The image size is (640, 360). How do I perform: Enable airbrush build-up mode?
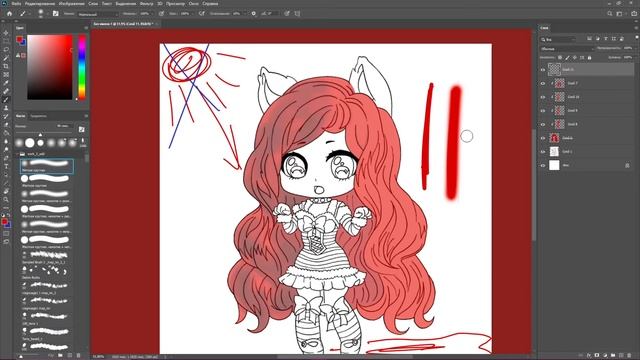click(201, 13)
